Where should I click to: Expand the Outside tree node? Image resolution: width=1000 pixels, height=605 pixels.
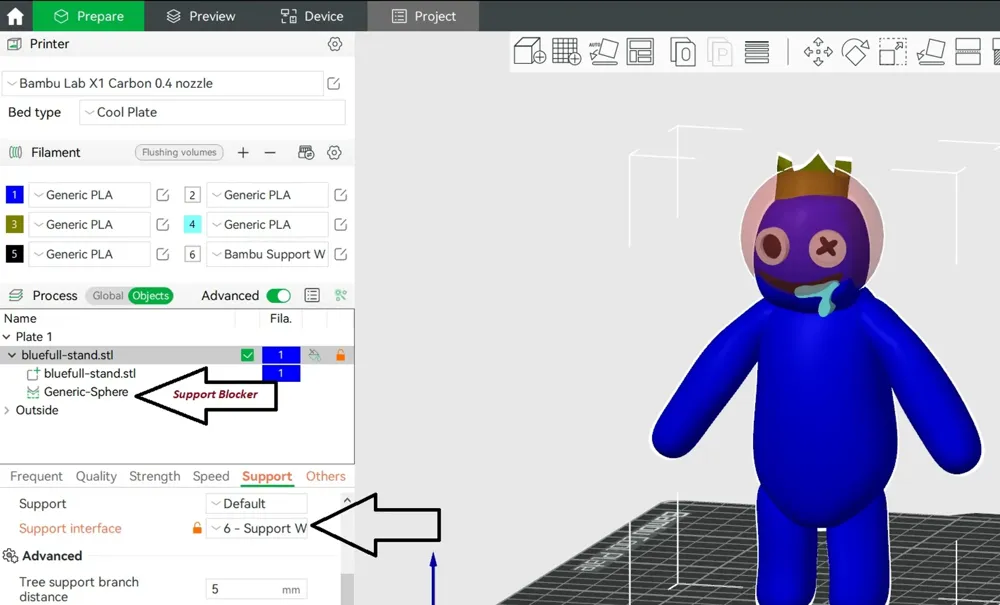(x=8, y=410)
